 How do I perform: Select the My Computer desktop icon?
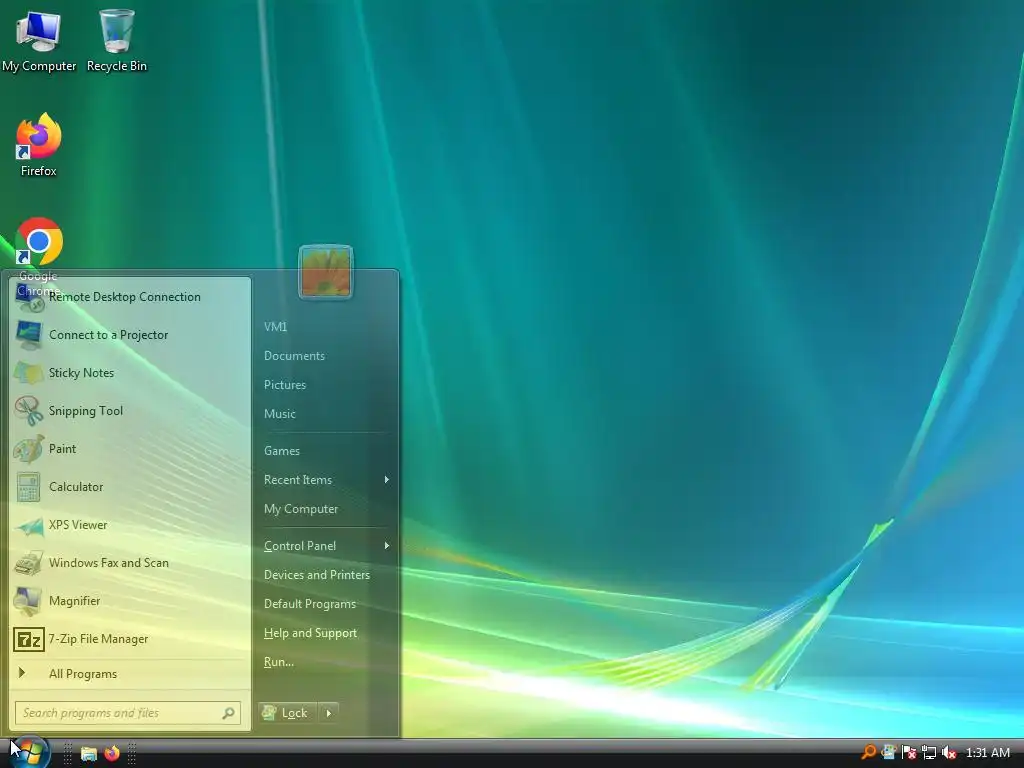click(x=39, y=40)
